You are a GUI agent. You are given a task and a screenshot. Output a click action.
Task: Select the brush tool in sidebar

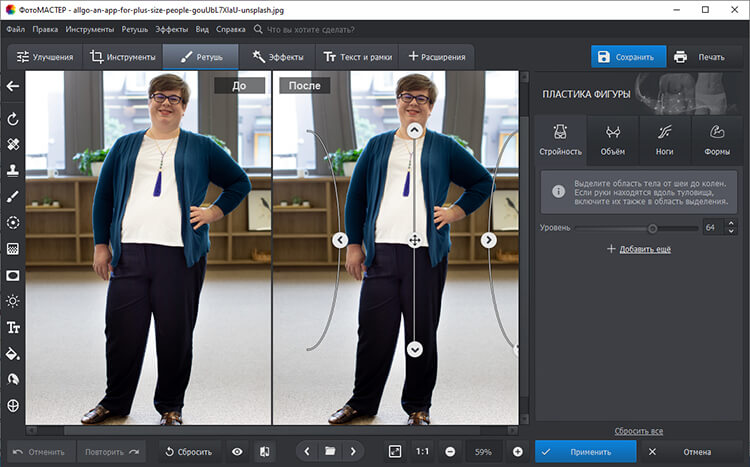pos(13,196)
